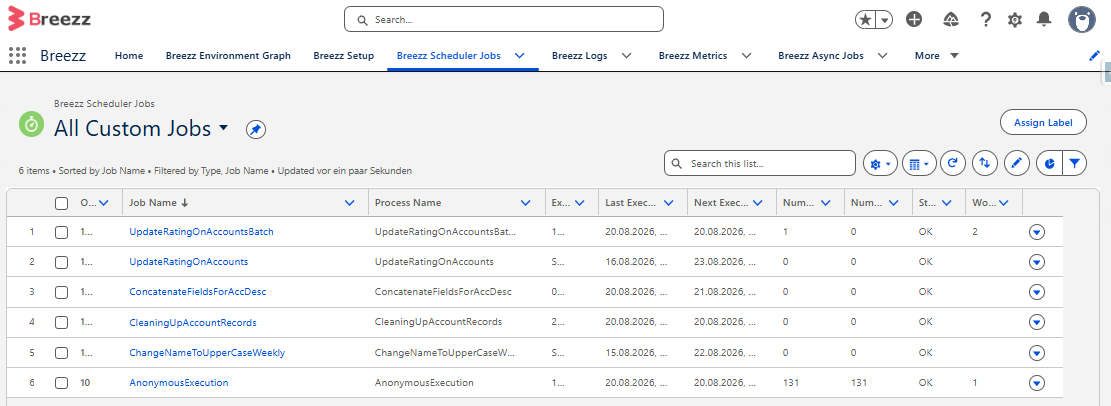Click the AnonymousExecution process name cell
This screenshot has height=406, width=1111.
coord(424,383)
